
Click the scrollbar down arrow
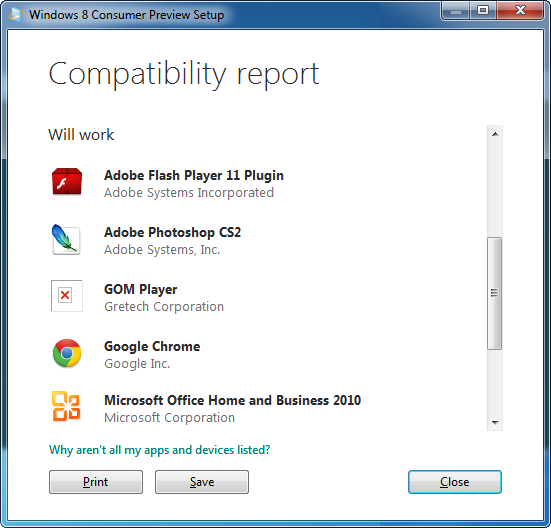pyautogui.click(x=495, y=423)
